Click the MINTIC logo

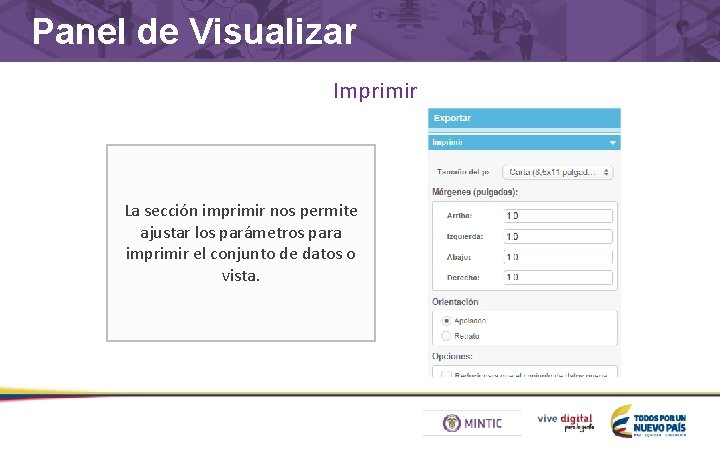pos(472,423)
